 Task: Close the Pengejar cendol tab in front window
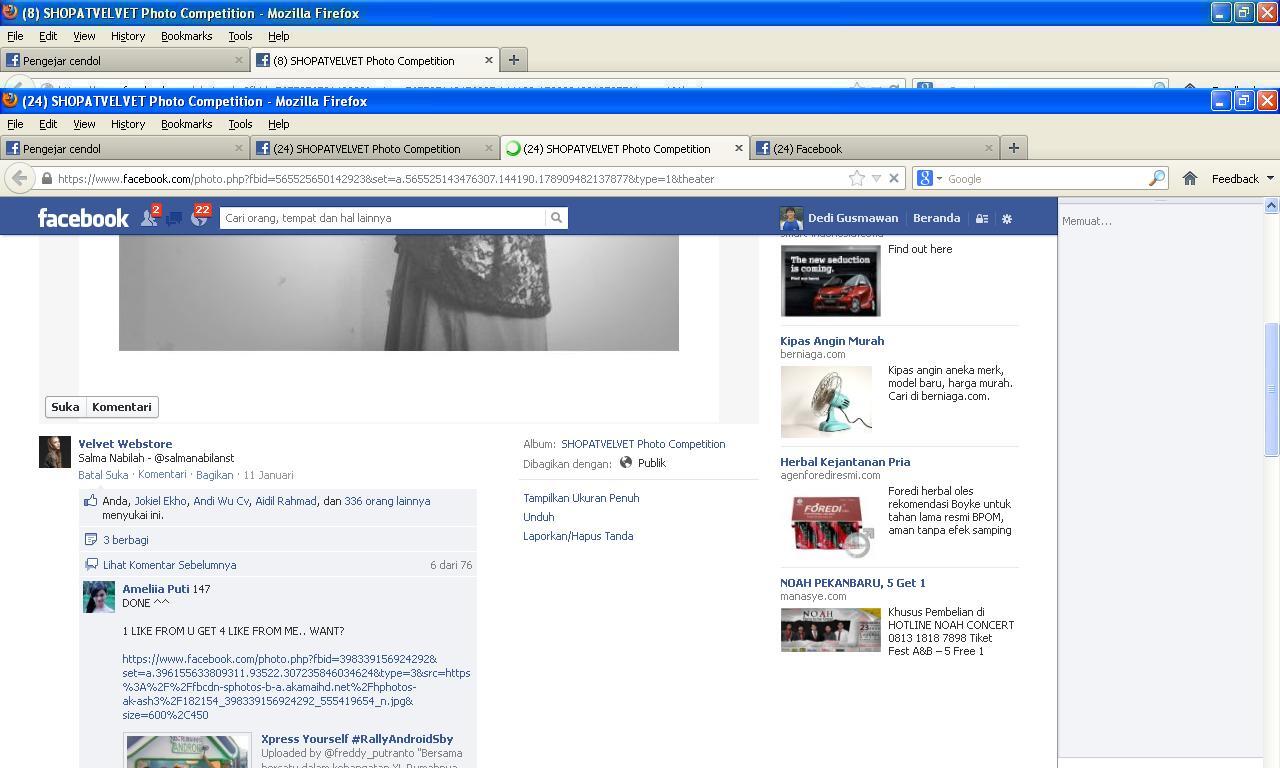pos(239,148)
